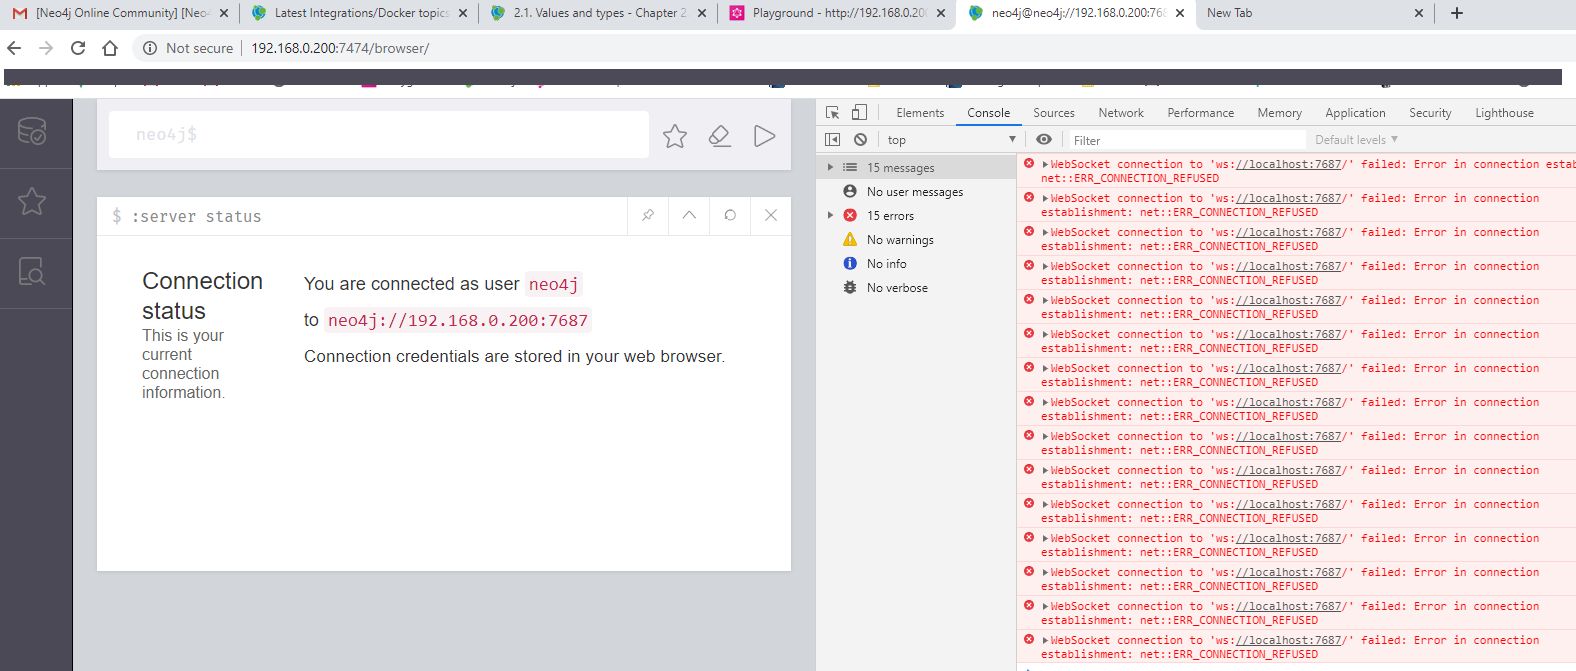
Task: Switch to the Lighthouse tab
Action: click(1504, 113)
